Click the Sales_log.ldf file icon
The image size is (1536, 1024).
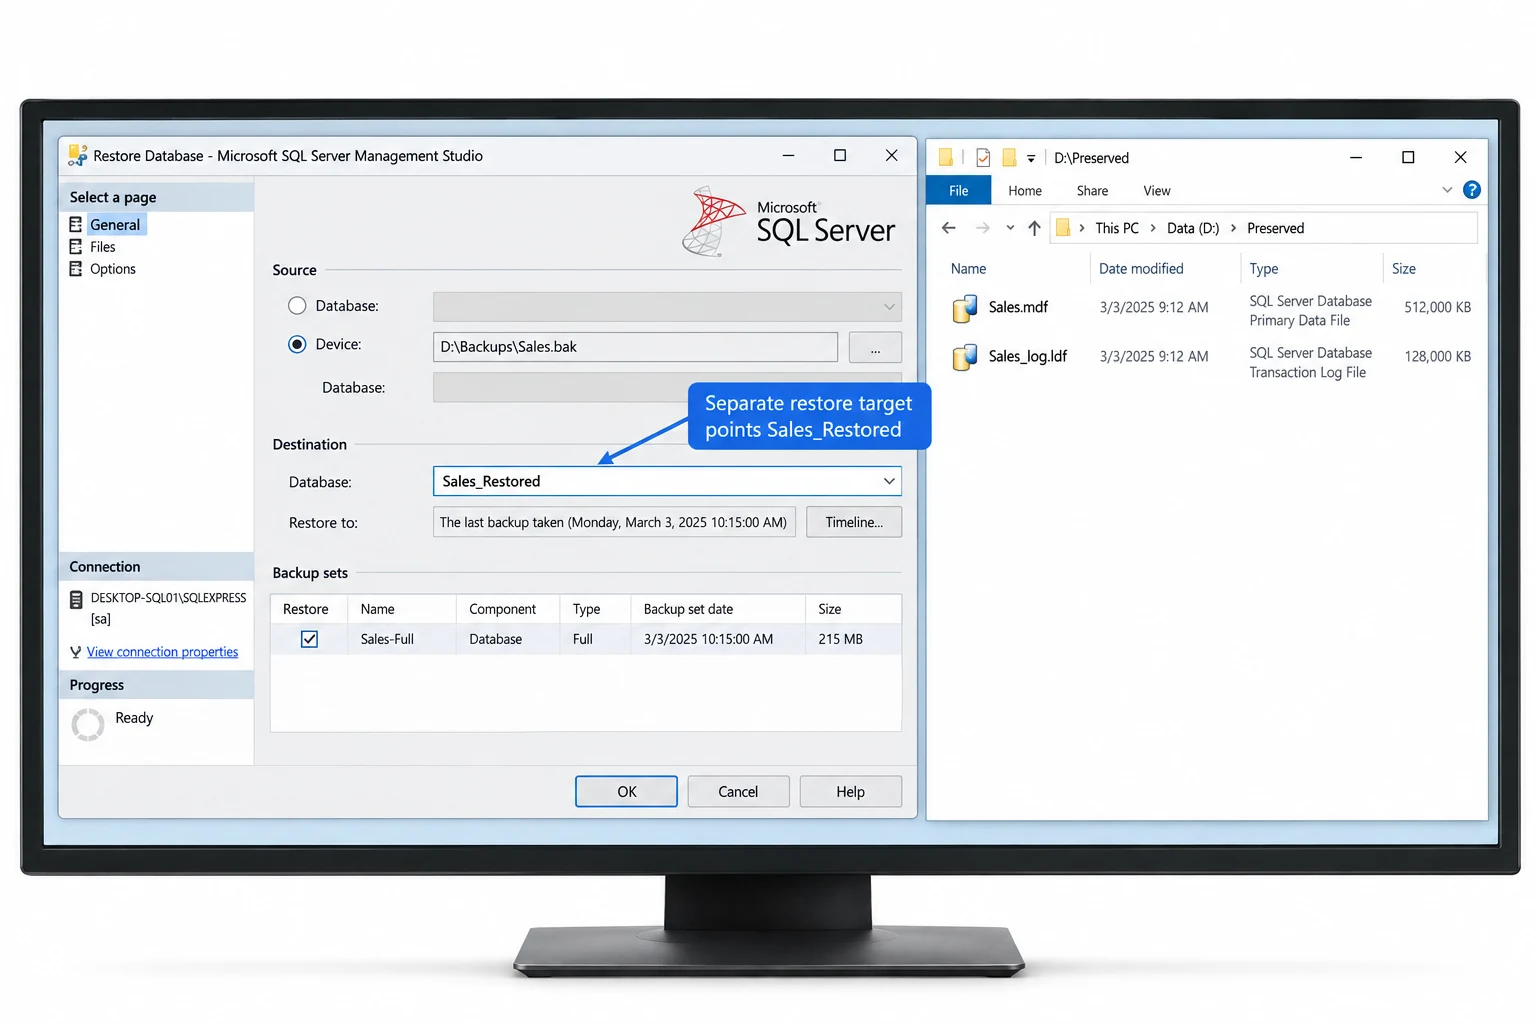(x=965, y=357)
